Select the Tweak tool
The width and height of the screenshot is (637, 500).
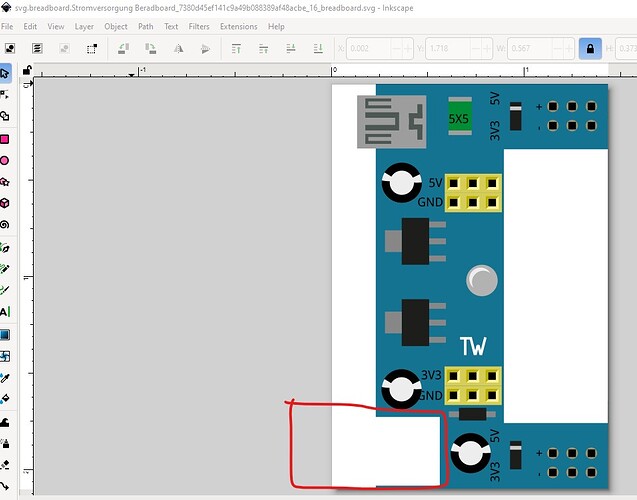[5, 422]
